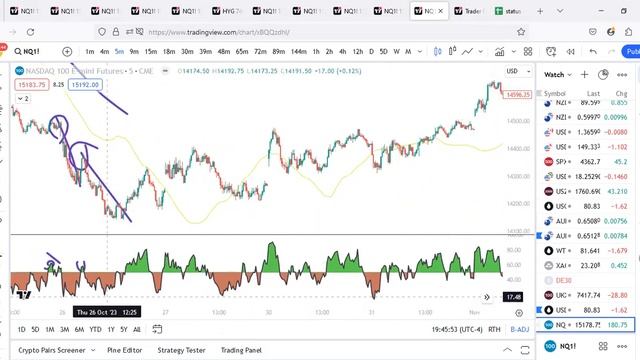Add a symbol to compare with plus icon
The width and height of the screenshot is (640, 360).
pyautogui.click(x=67, y=51)
